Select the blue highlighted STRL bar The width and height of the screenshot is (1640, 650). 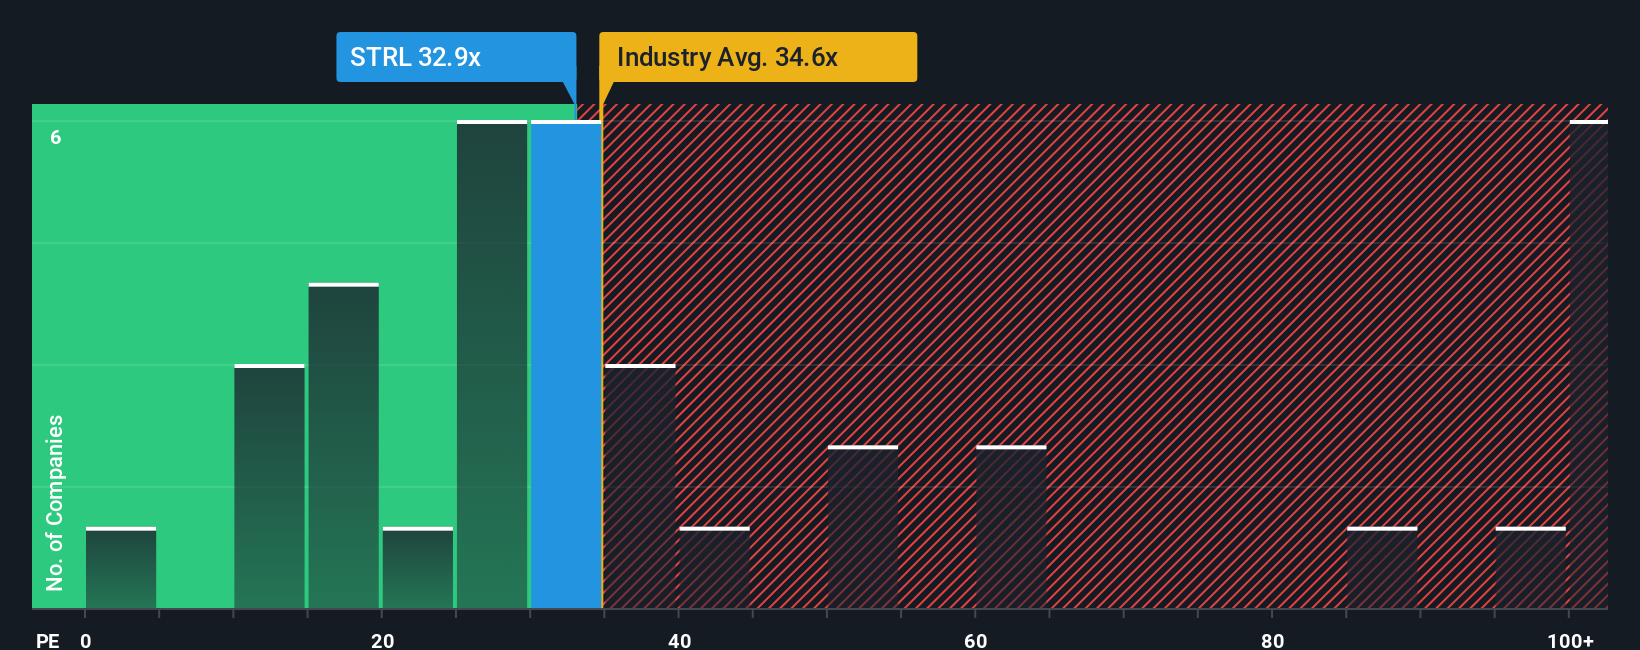tap(566, 365)
